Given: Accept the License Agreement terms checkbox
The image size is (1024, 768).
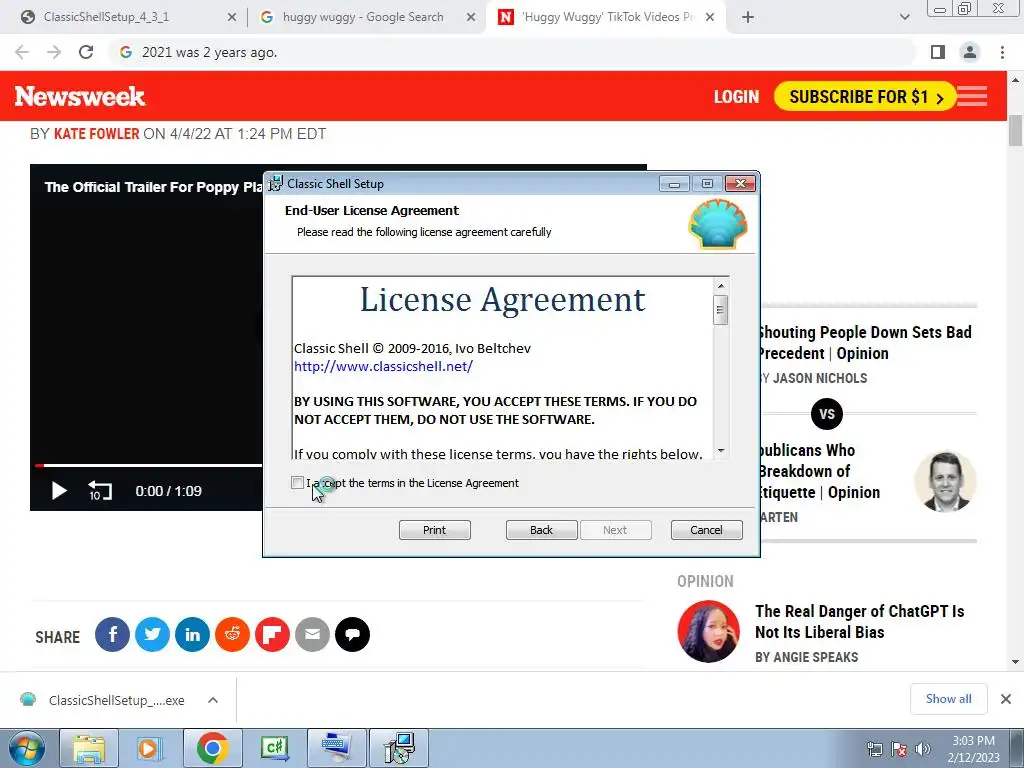Looking at the screenshot, I should (x=297, y=483).
